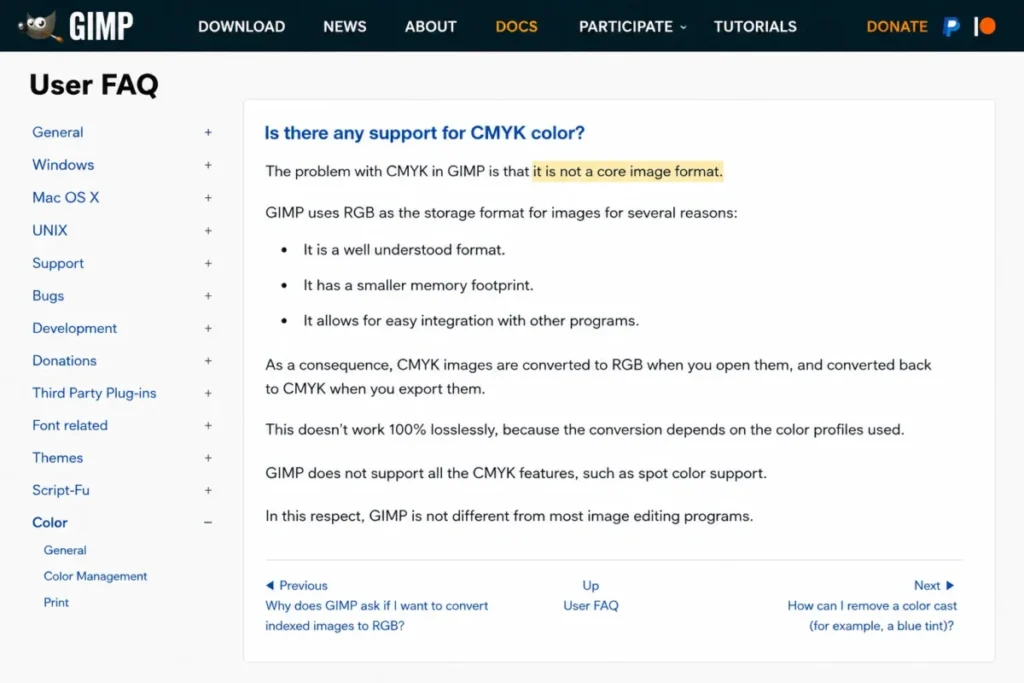Open 'How can I remove a color cast' article
This screenshot has height=683, width=1024.
tap(872, 616)
